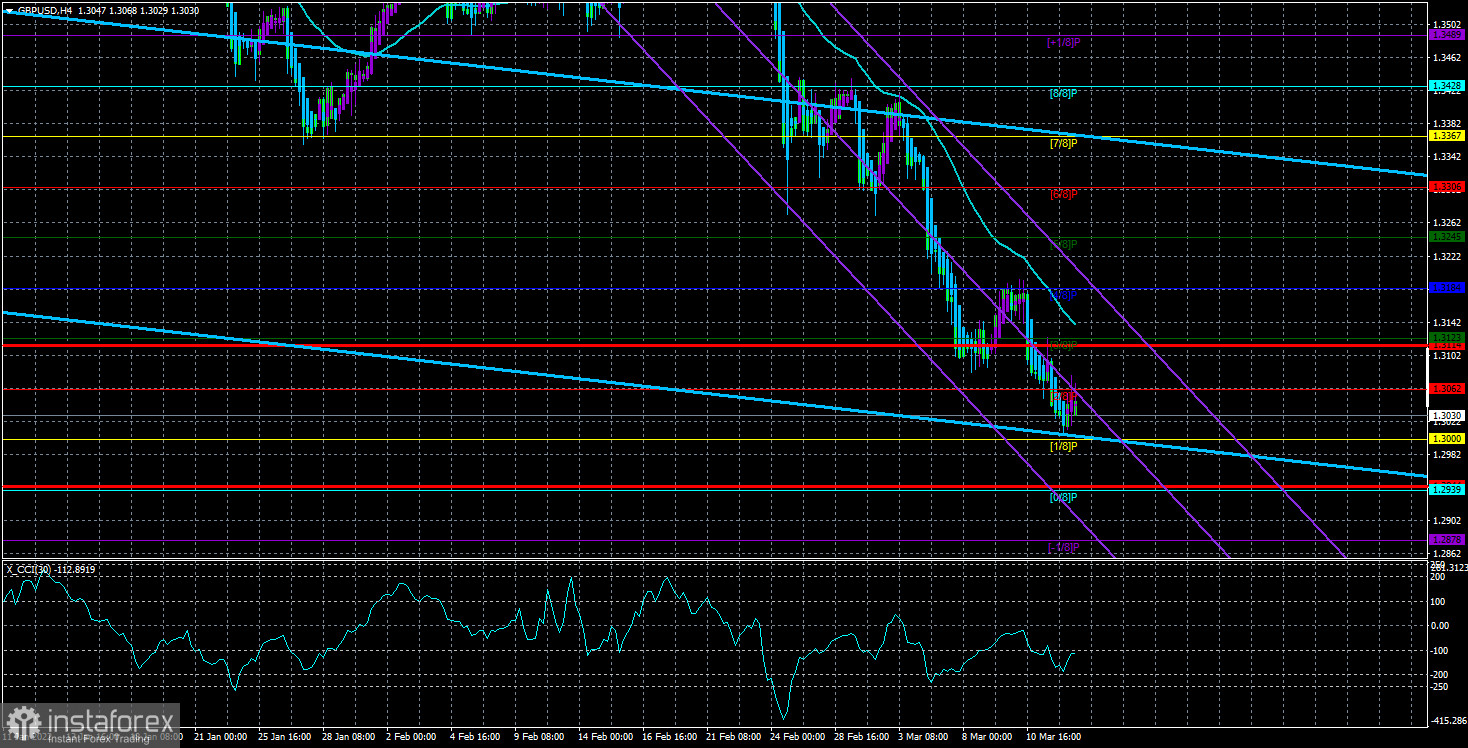This screenshot has width=1468, height=748.
Task: Click the 28 Jan 08:00 time label
Action: coord(350,736)
